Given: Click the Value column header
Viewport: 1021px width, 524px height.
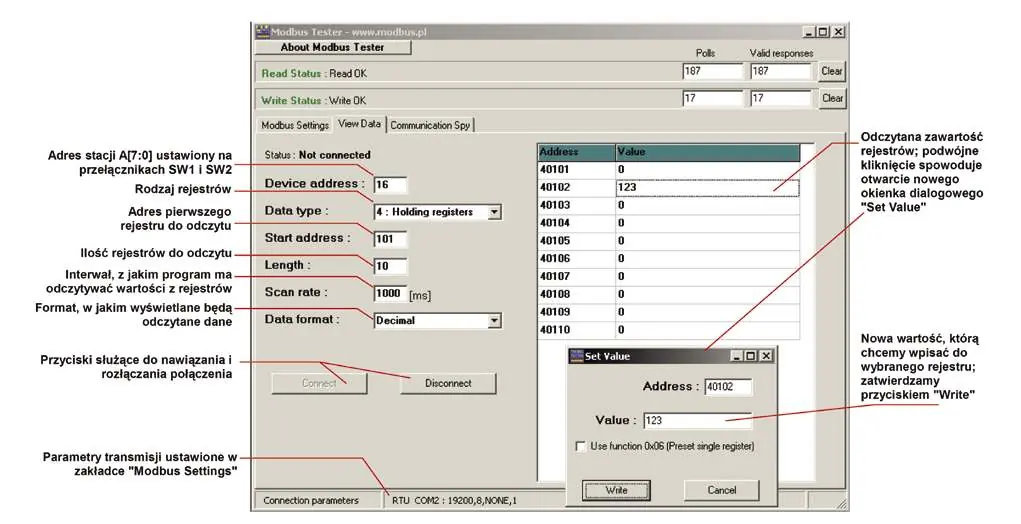Looking at the screenshot, I should point(707,152).
